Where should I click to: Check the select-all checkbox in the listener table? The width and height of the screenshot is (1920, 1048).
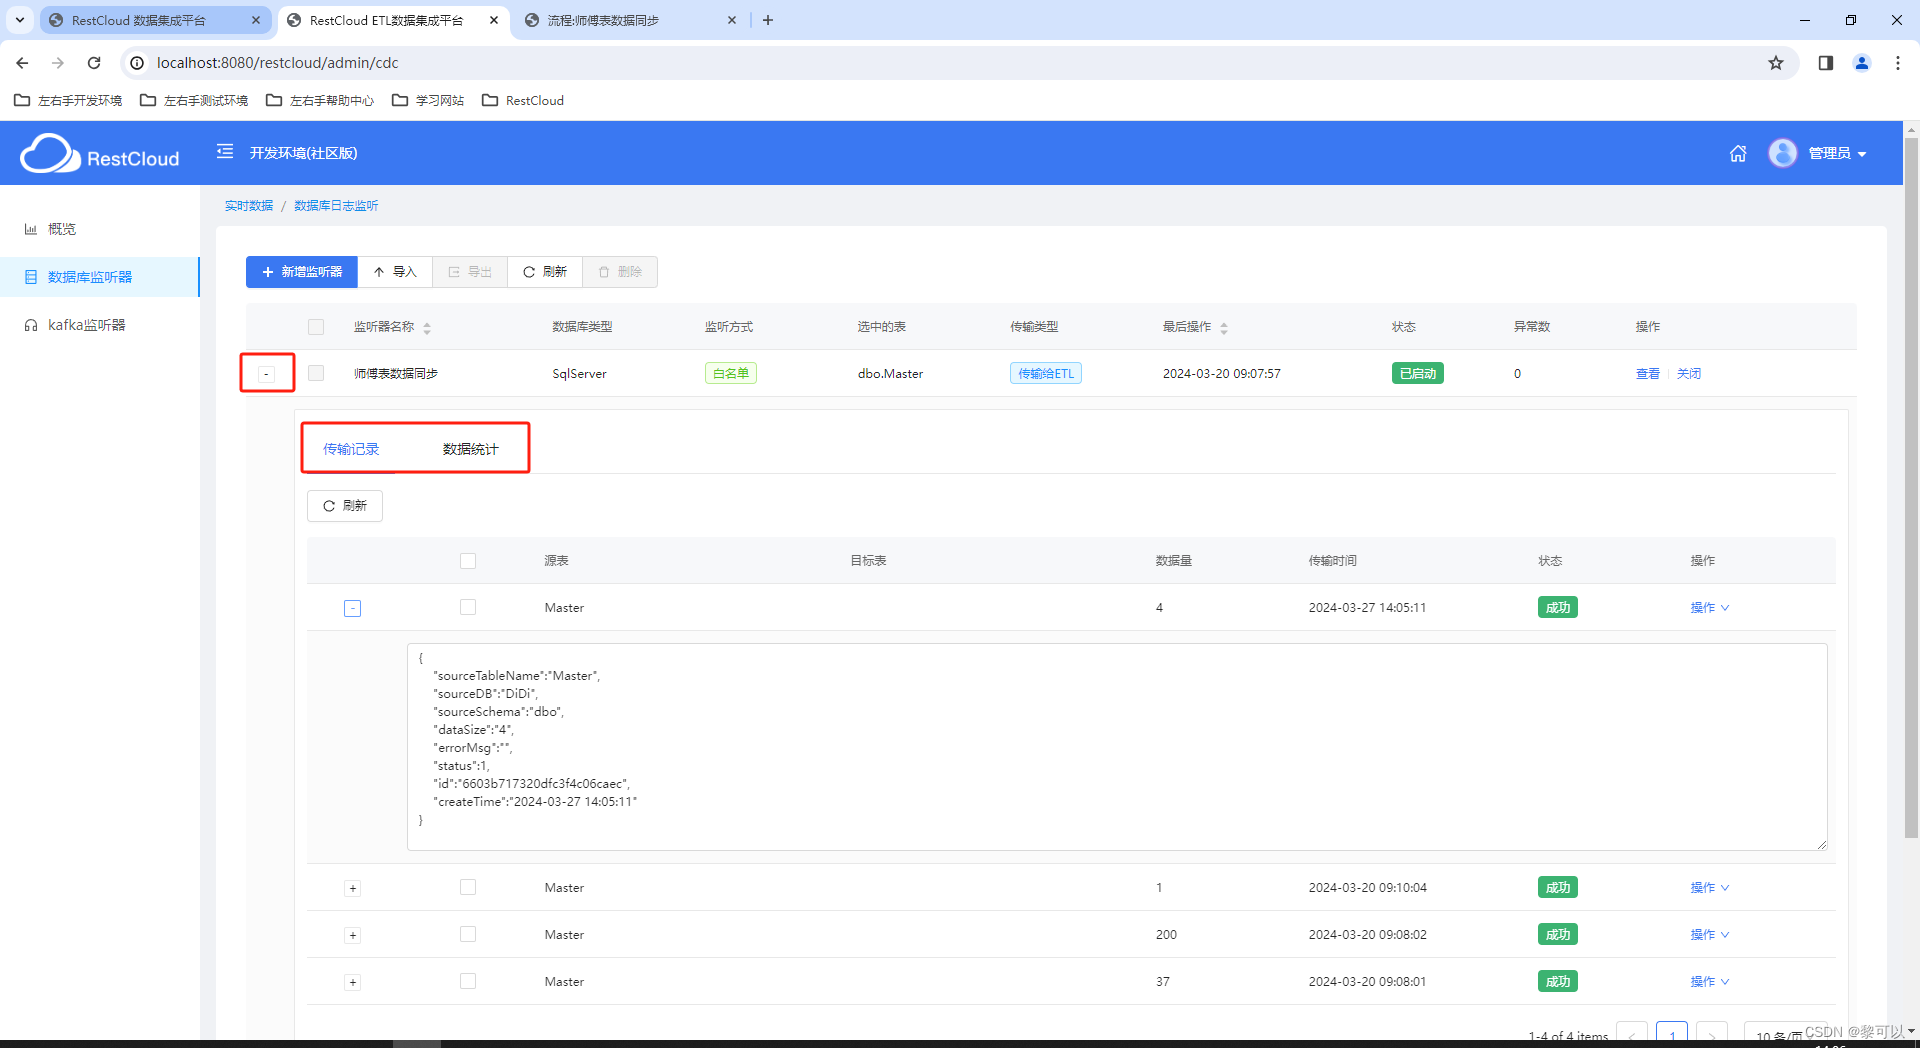(x=315, y=326)
